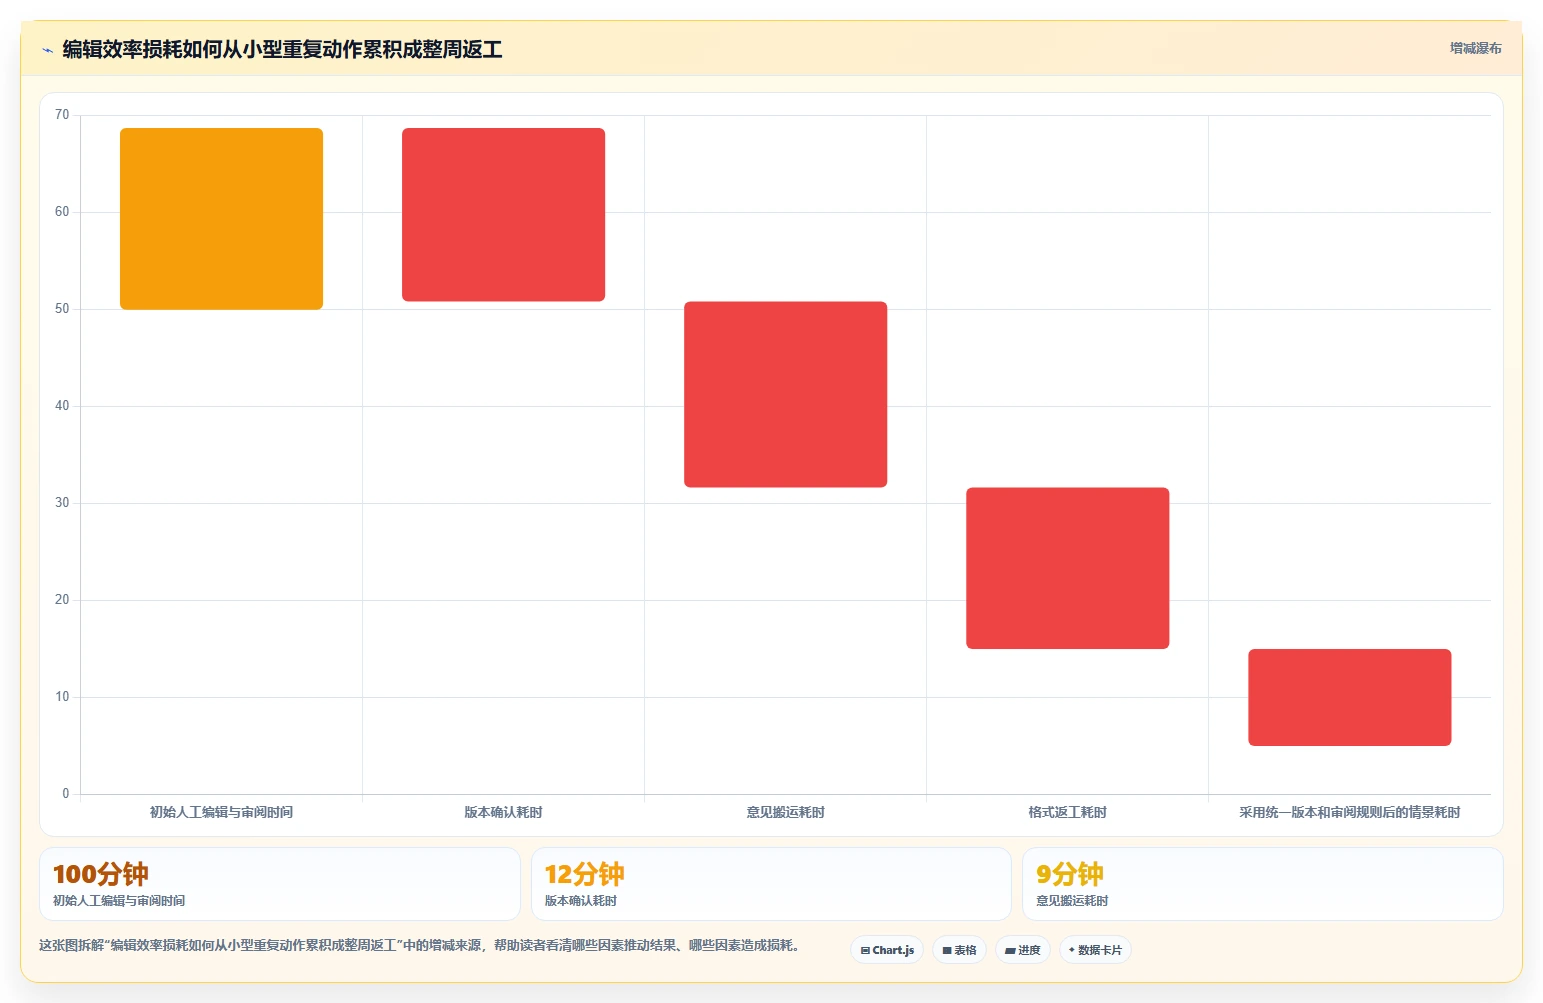Viewport: 1543px width, 1003px height.
Task: Click the 100分钟 data card
Action: click(280, 884)
